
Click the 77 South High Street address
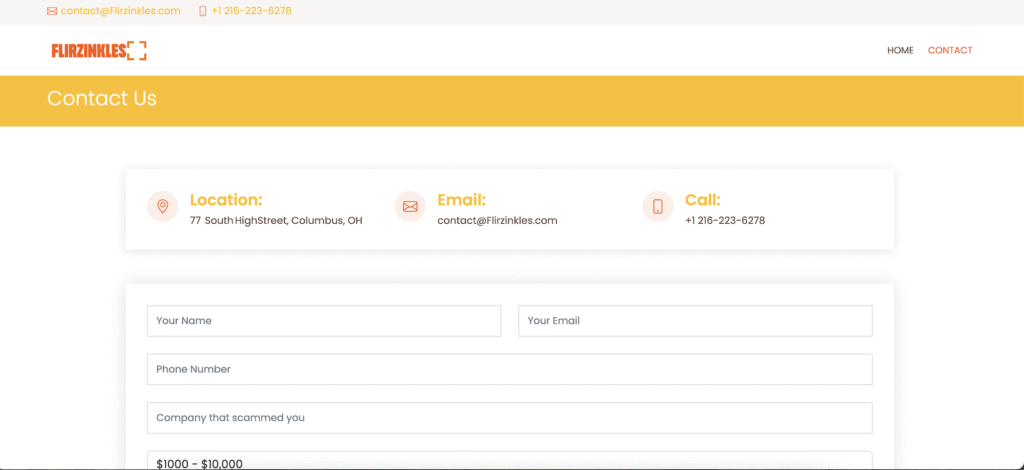pos(276,220)
